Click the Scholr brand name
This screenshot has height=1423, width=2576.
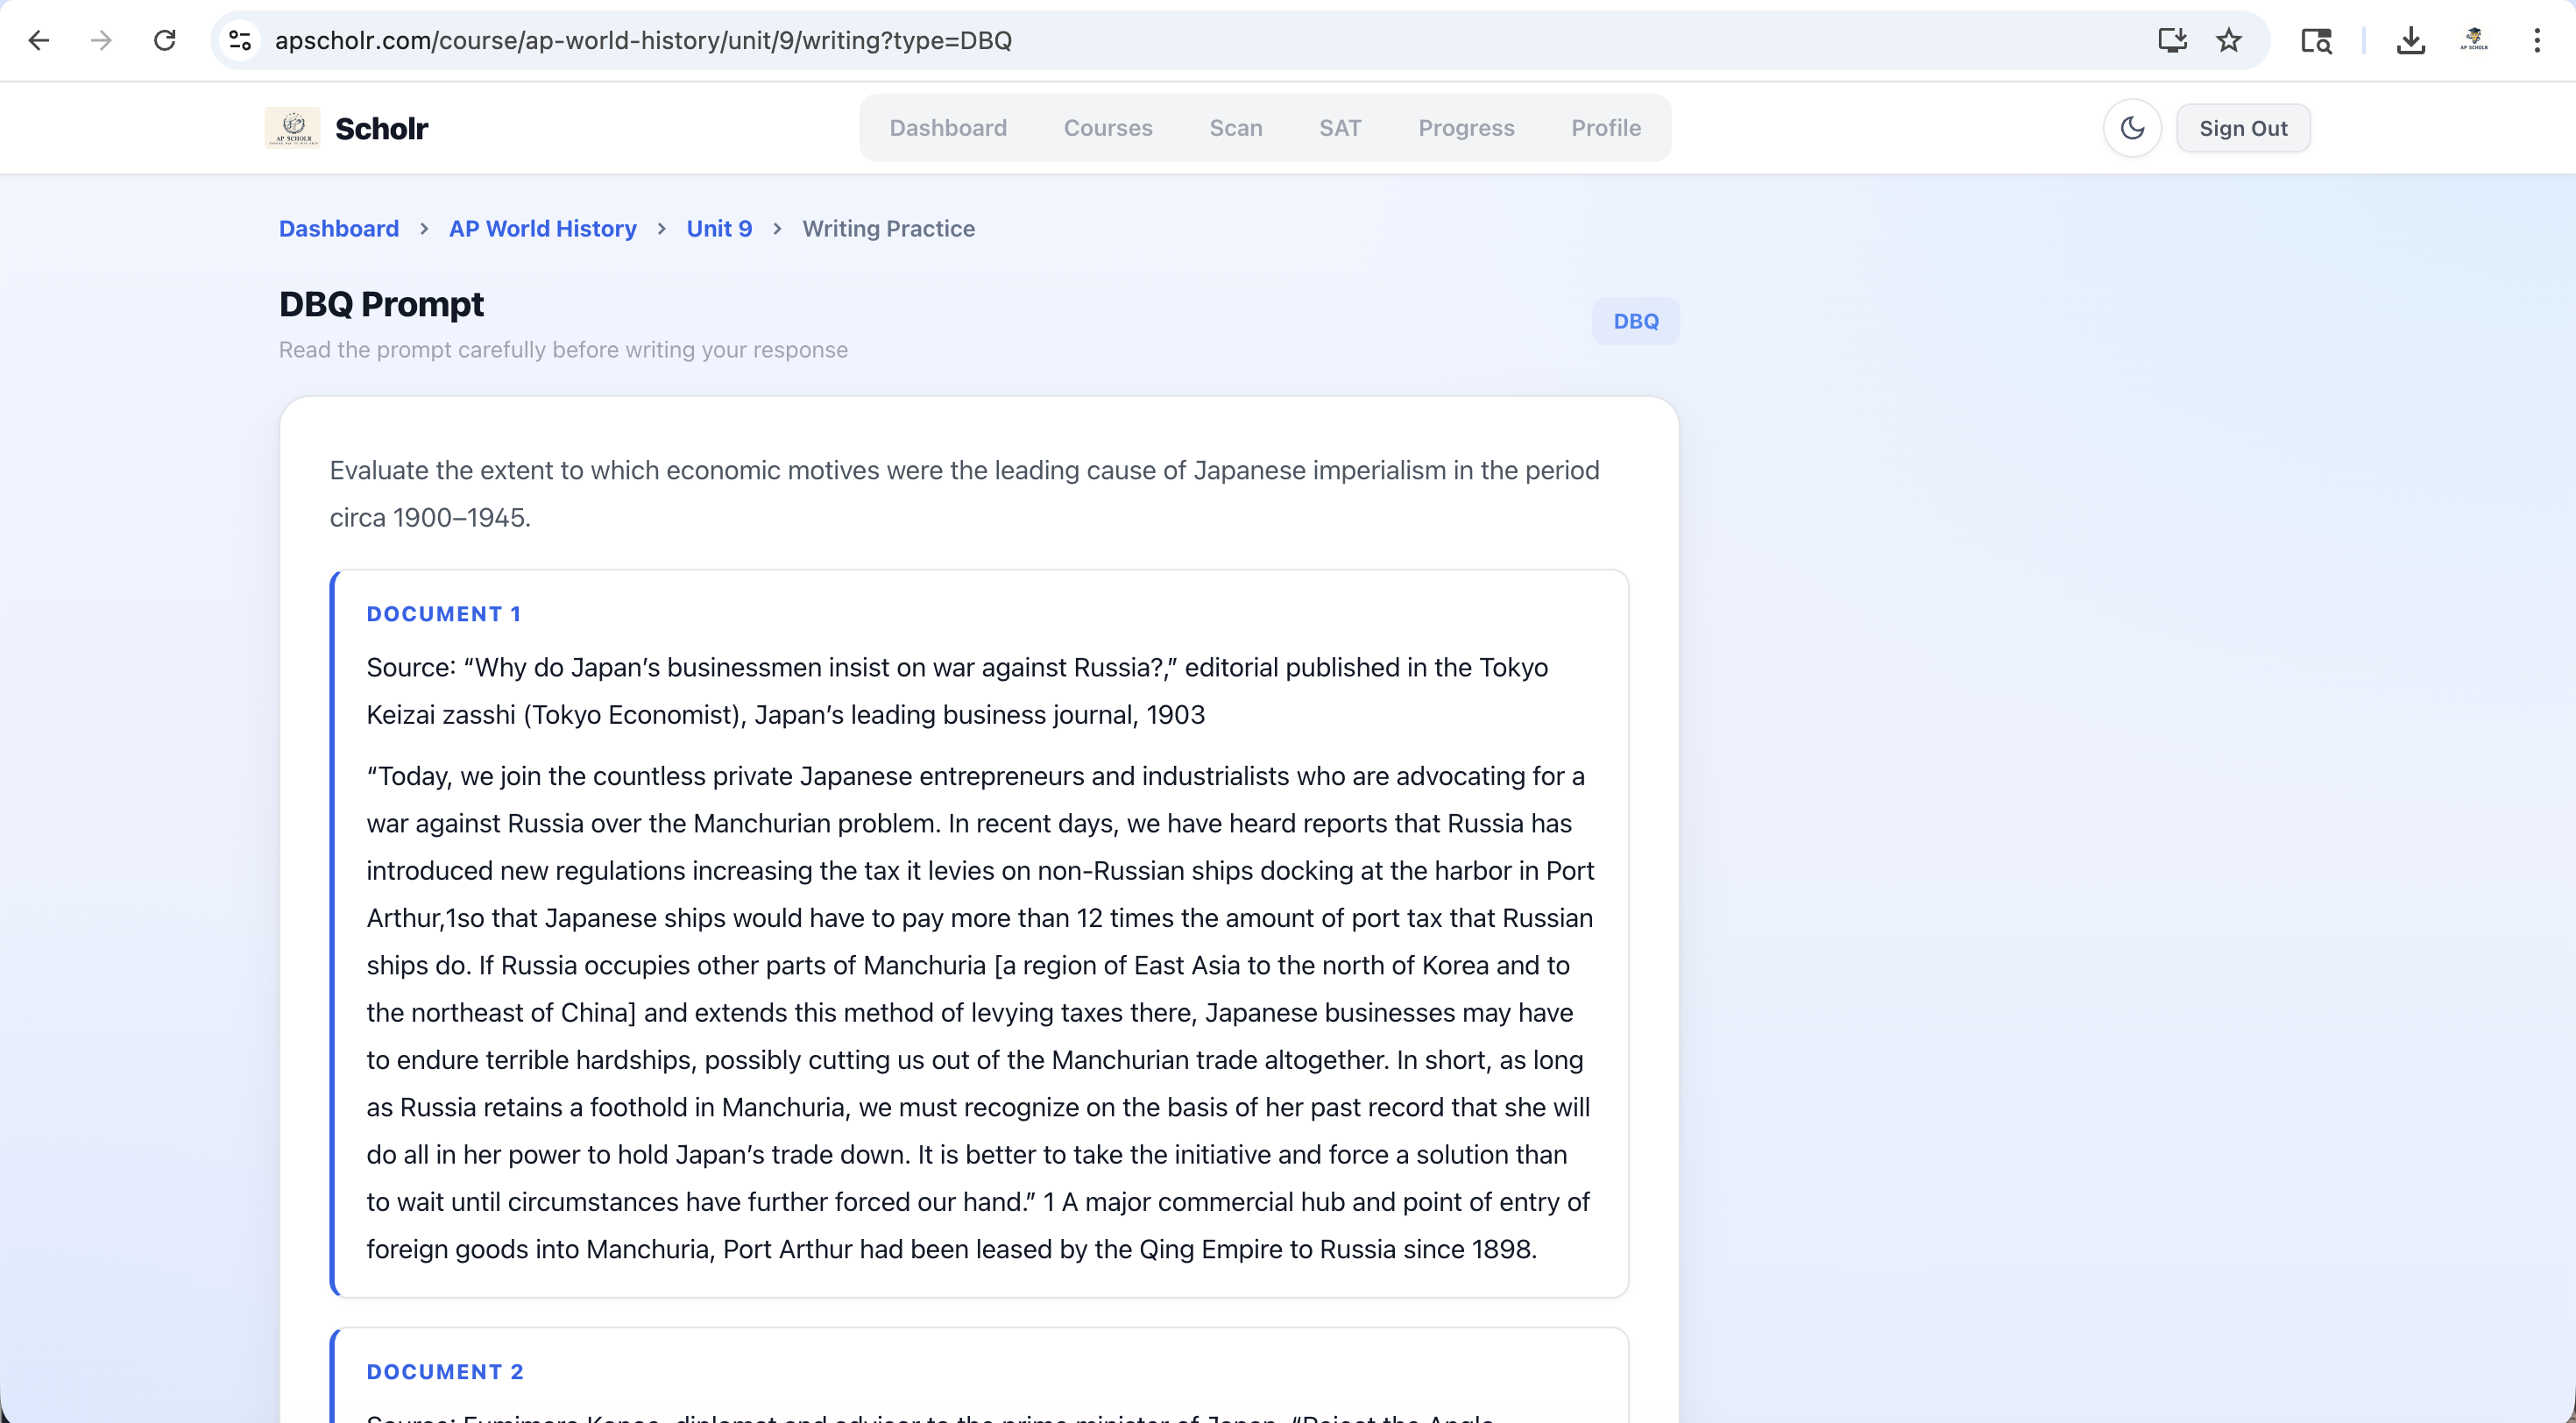[381, 129]
